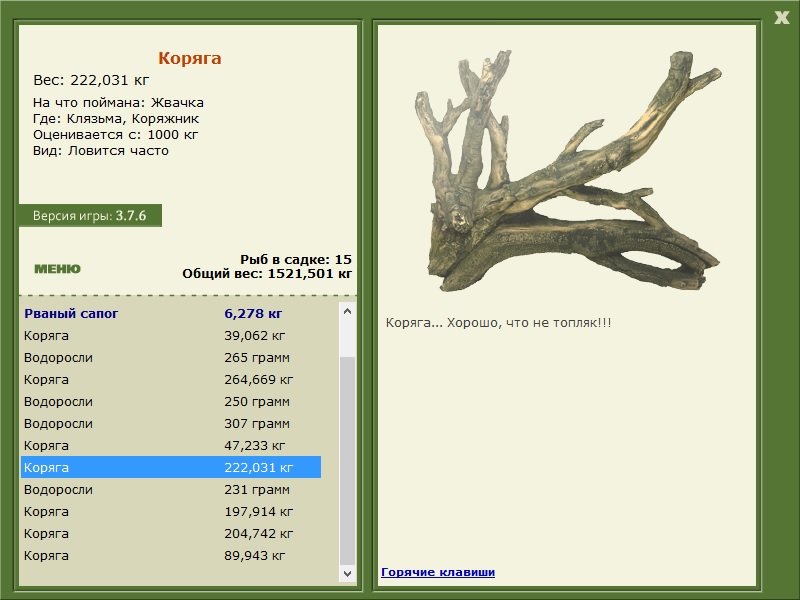Click the orange Коряга title
The image size is (800, 600).
tap(190, 58)
